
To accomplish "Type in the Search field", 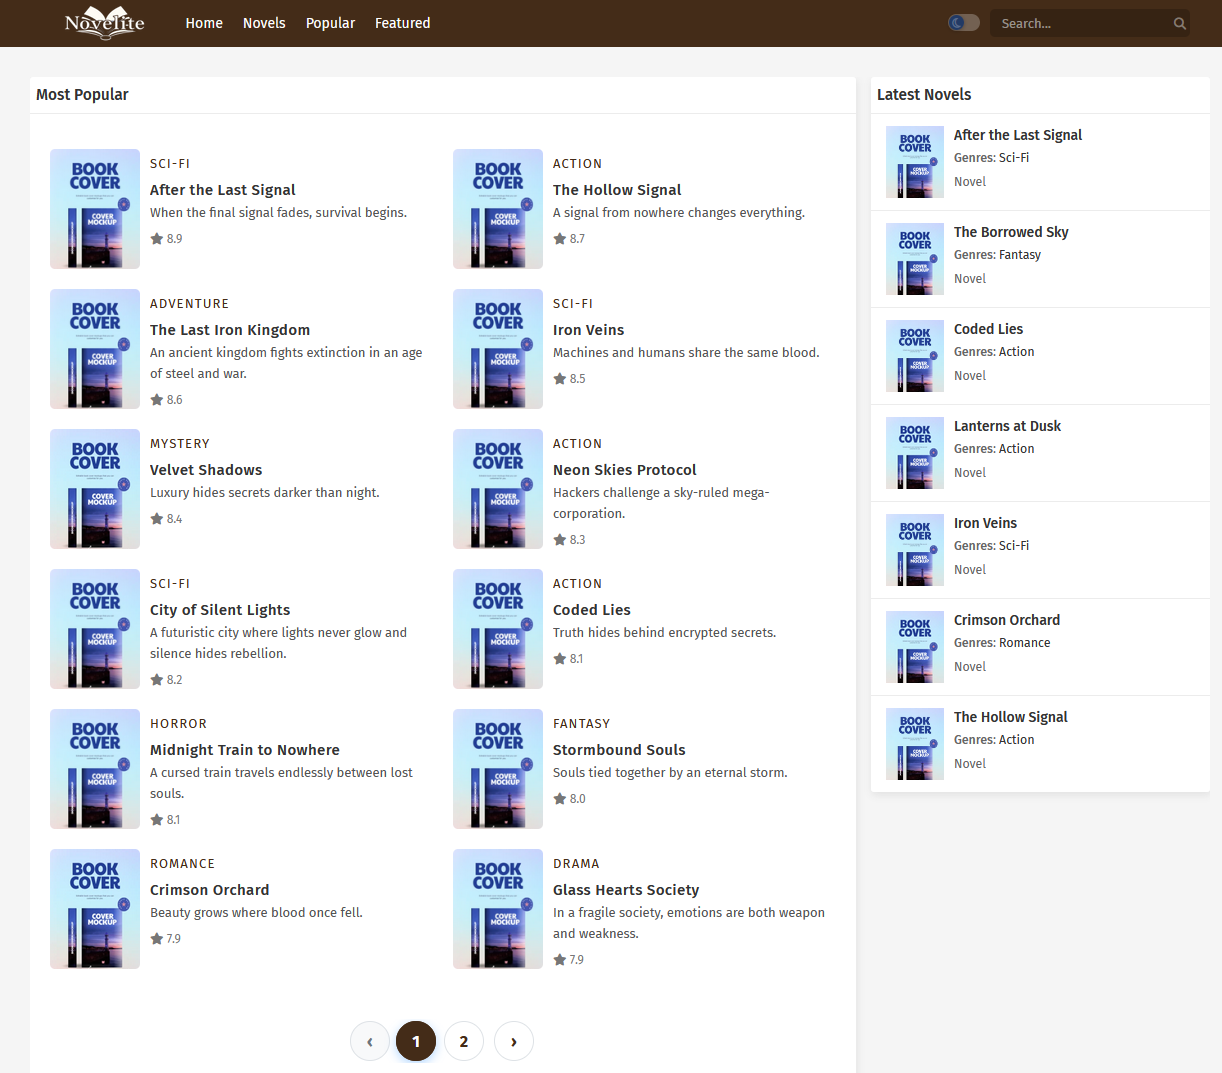I will pos(1080,24).
